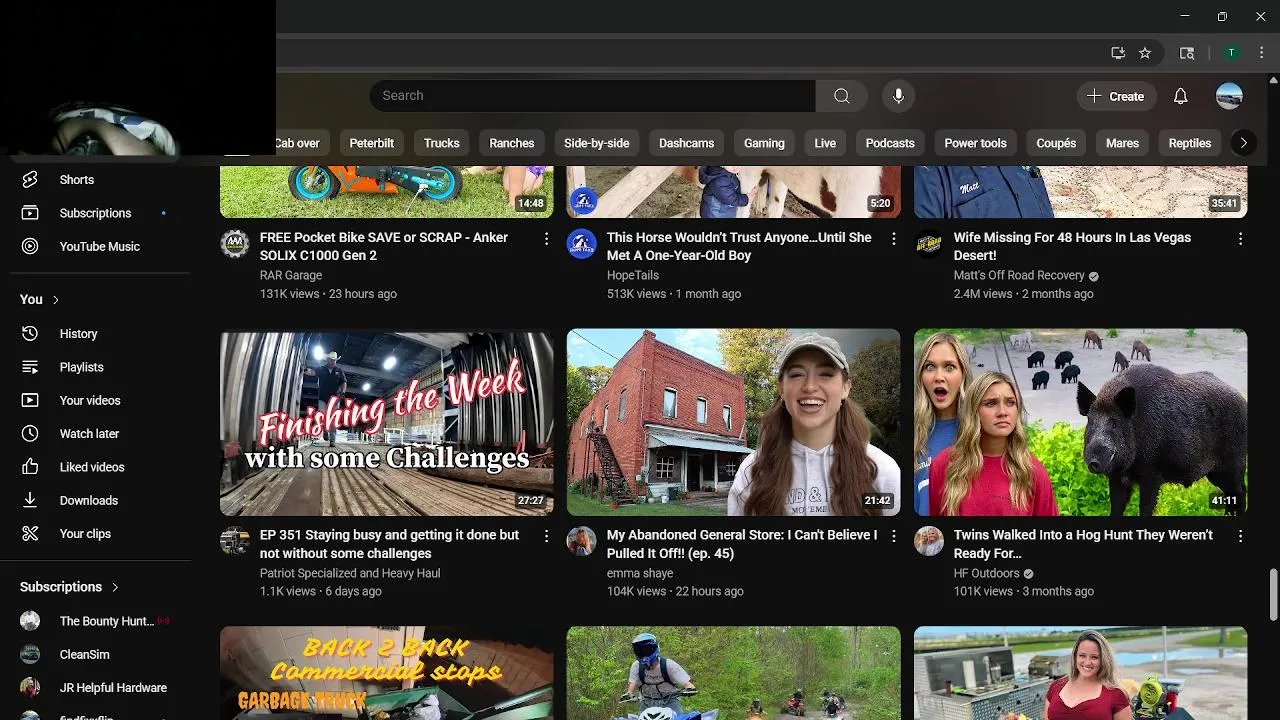This screenshot has height=720, width=1280.
Task: Click the search magnifier button
Action: pyautogui.click(x=841, y=96)
